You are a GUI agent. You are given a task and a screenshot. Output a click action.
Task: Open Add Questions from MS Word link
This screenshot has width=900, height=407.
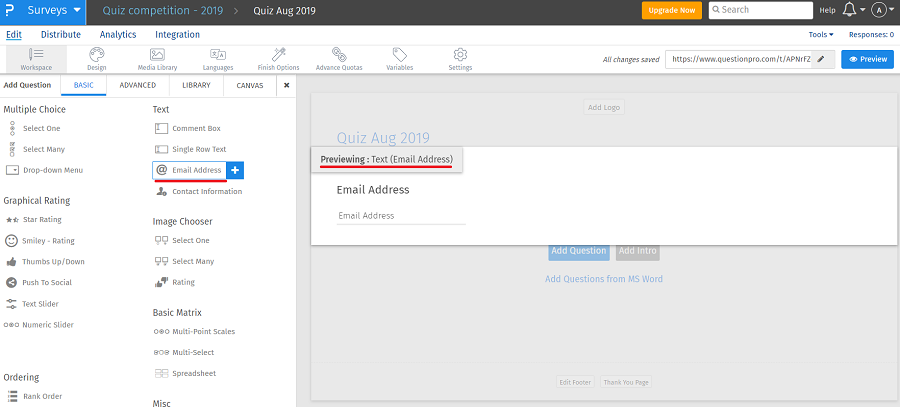tap(604, 279)
